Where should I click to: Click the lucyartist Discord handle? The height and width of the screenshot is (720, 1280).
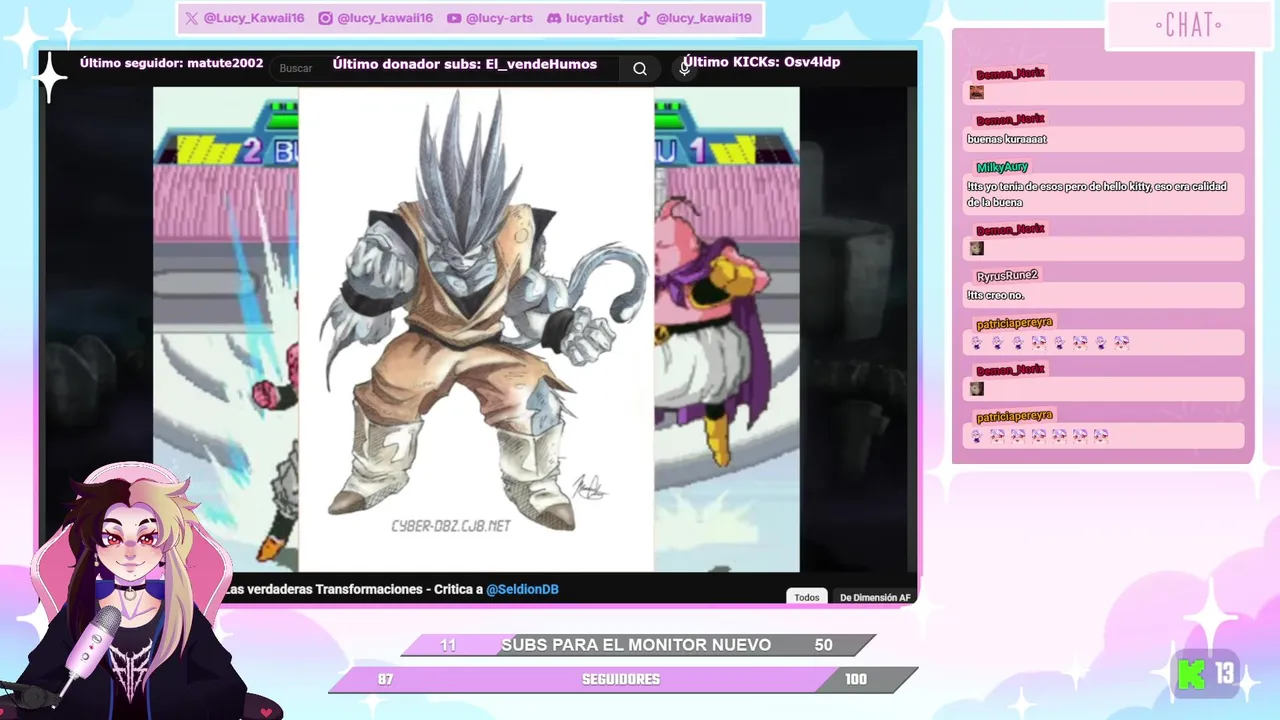click(594, 18)
